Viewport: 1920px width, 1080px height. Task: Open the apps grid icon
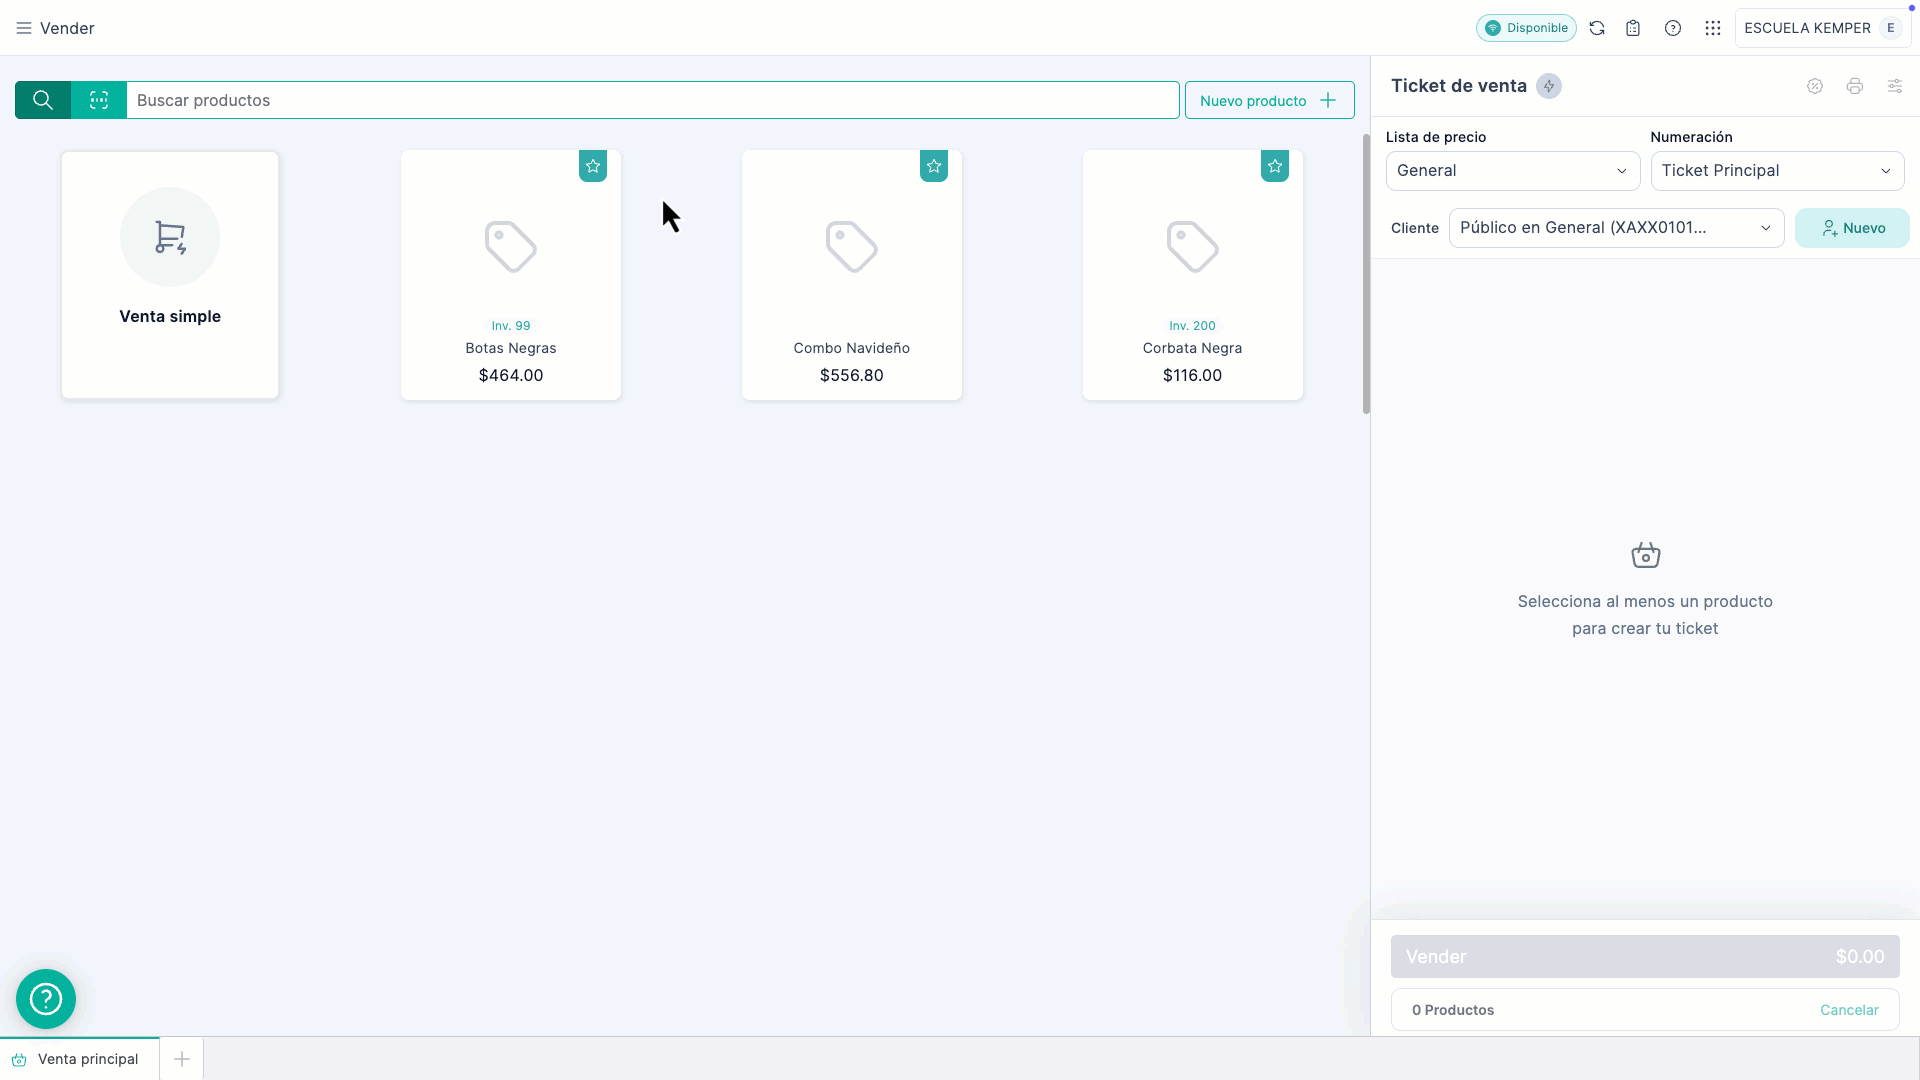pos(1713,28)
